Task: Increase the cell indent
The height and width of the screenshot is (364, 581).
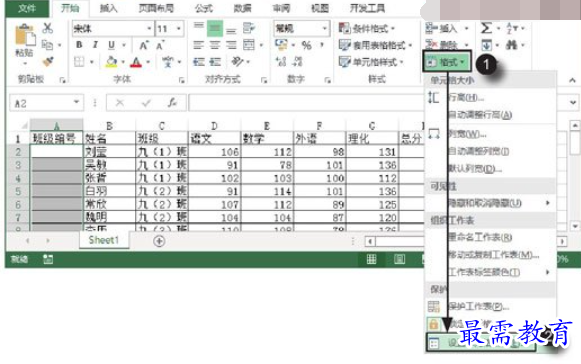Action: pyautogui.click(x=215, y=62)
